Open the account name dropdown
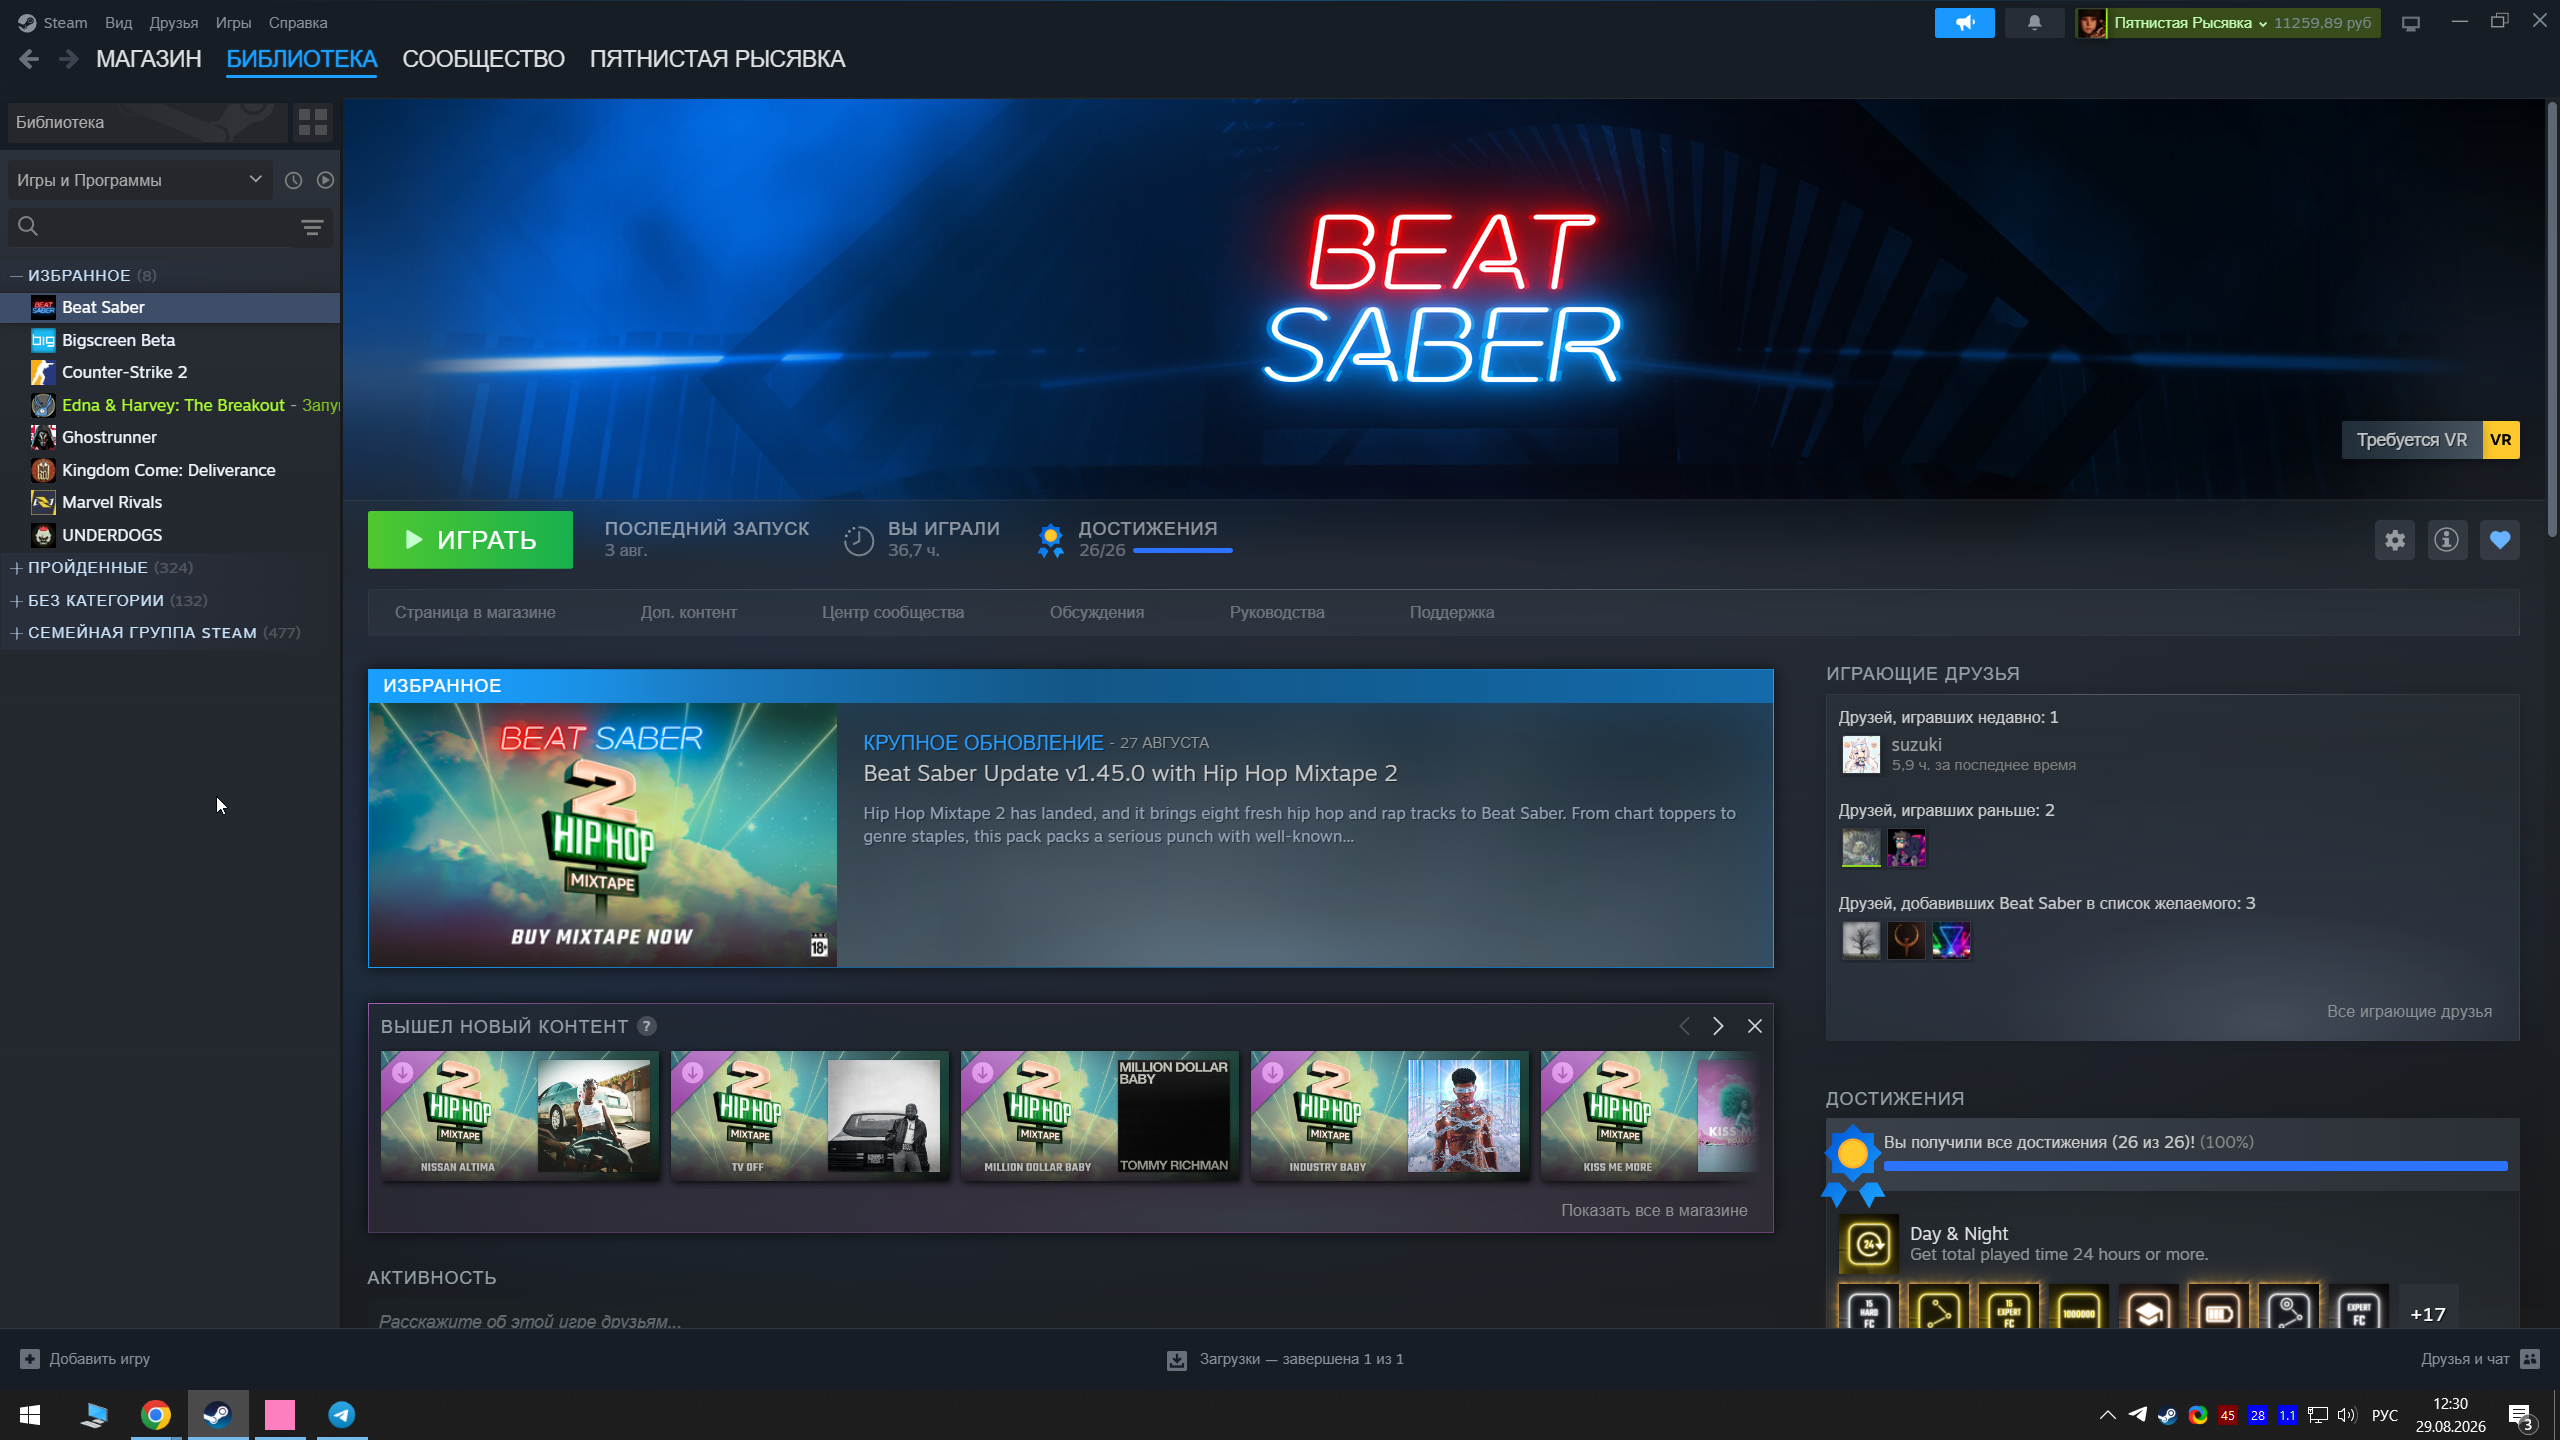The width and height of the screenshot is (2560, 1440). (2190, 23)
